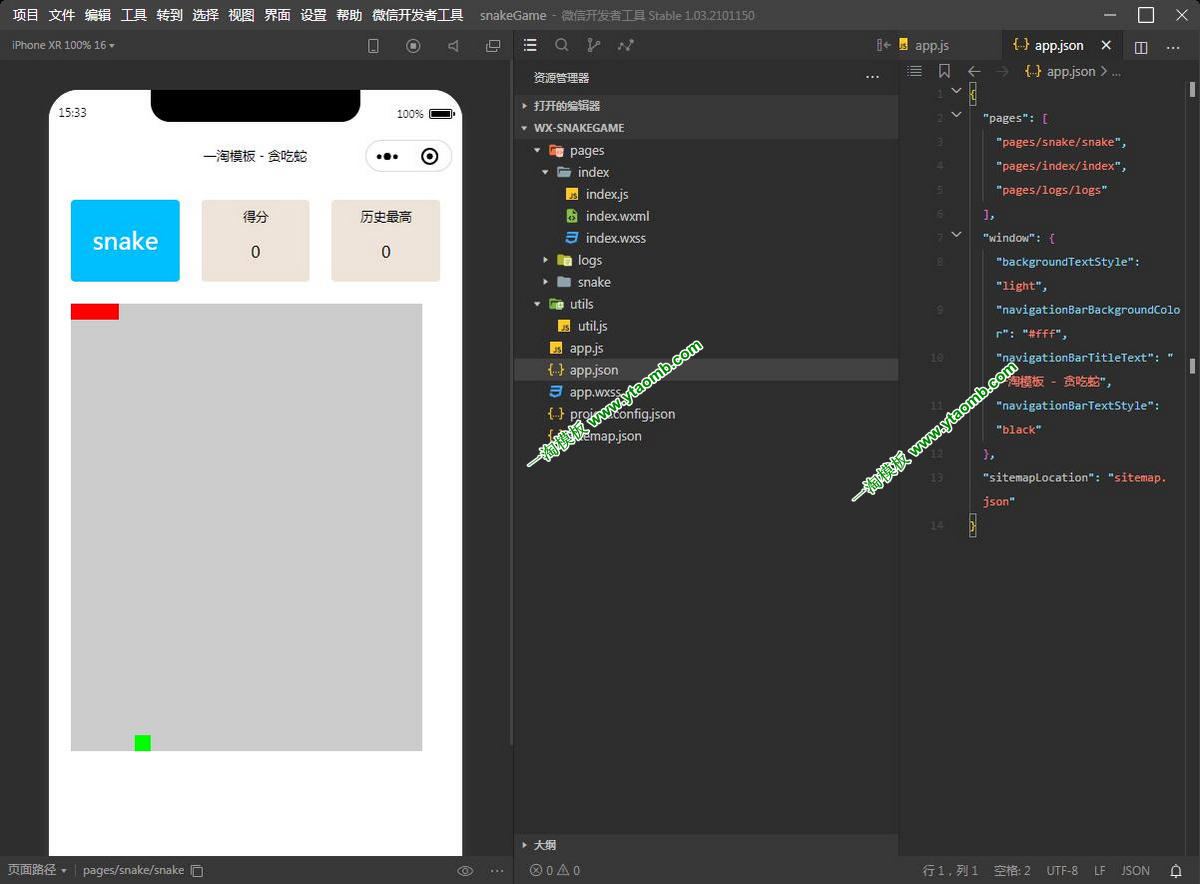The image size is (1200, 884).
Task: Open the search icon in the sidebar
Action: tap(562, 45)
